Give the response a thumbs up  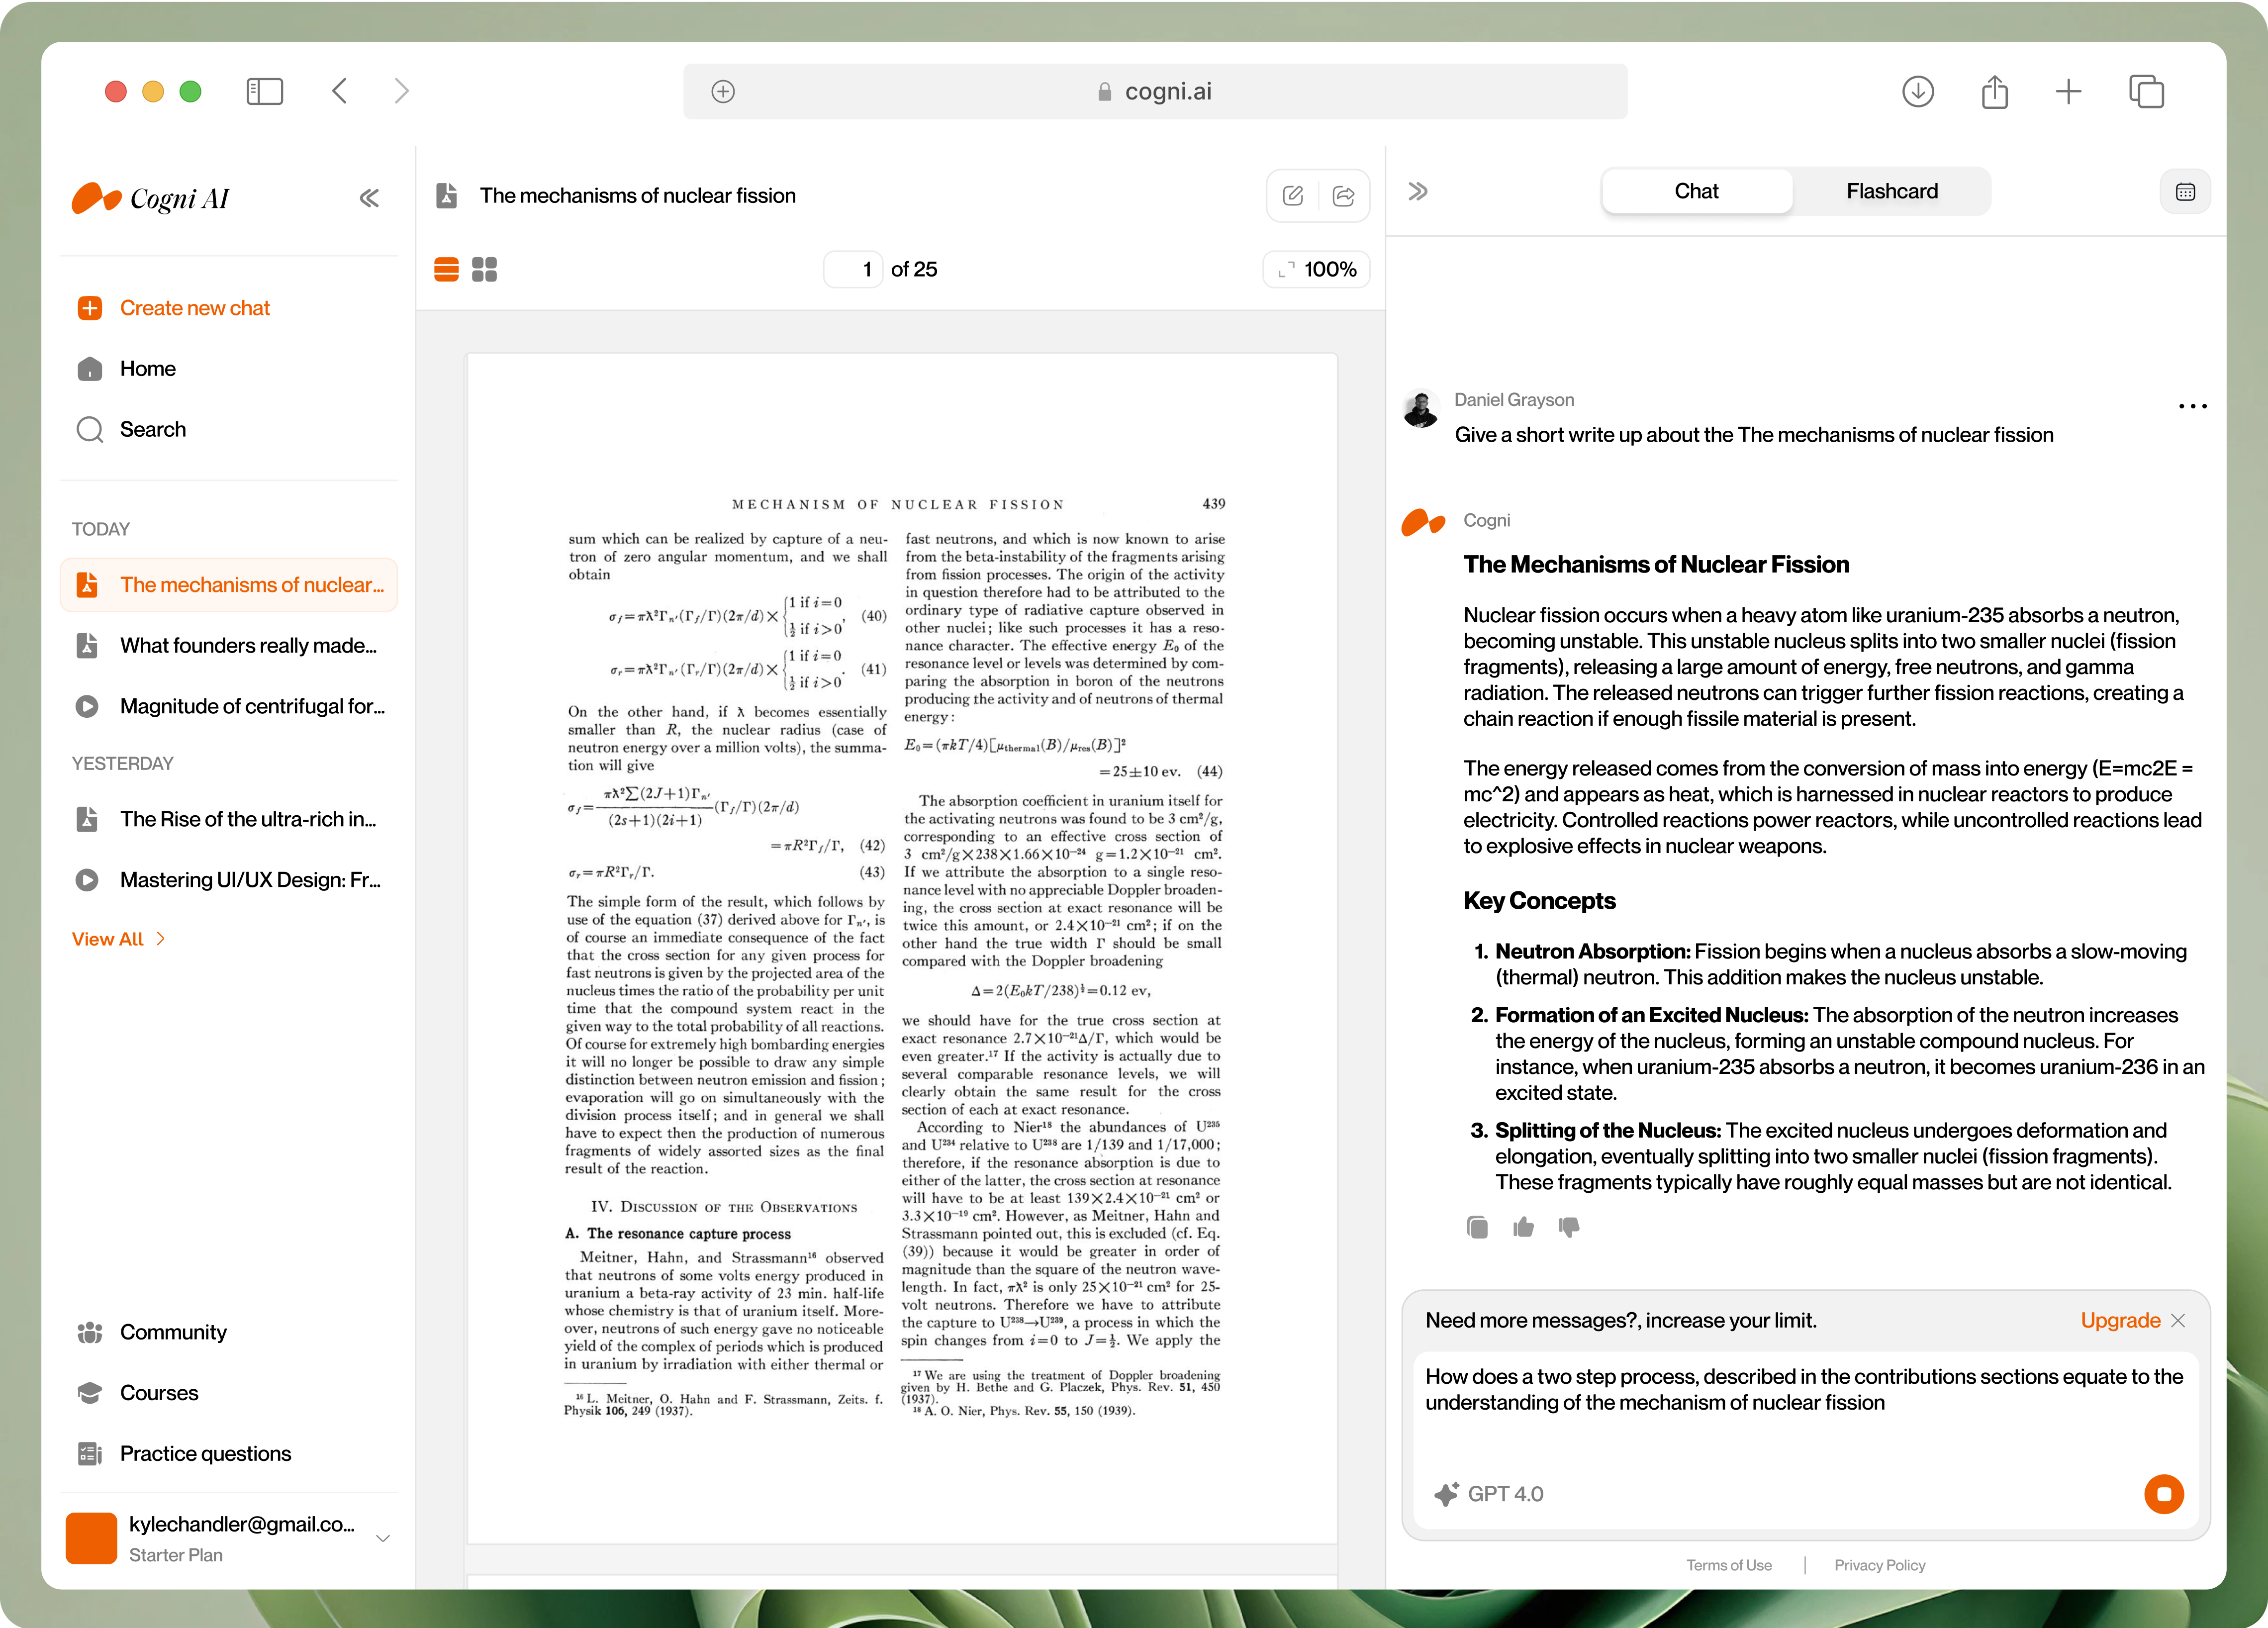(x=1523, y=1228)
